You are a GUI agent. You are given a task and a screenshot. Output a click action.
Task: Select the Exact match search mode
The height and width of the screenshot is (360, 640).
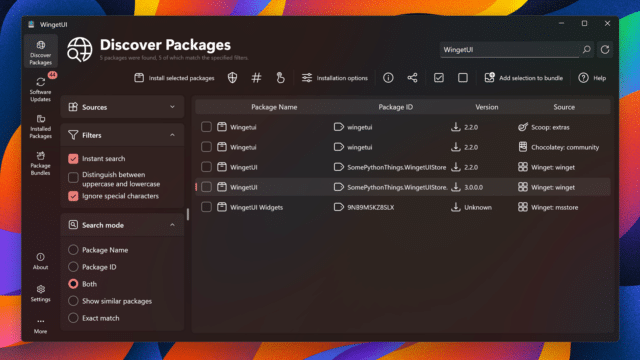tap(73, 318)
